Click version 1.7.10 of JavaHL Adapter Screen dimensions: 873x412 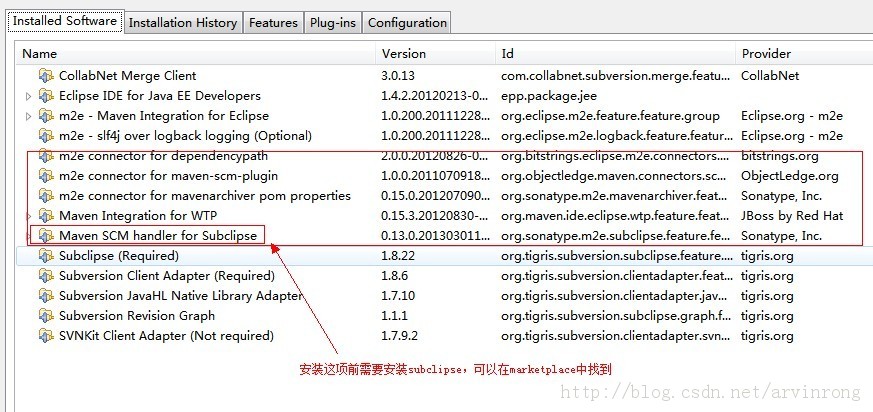398,296
